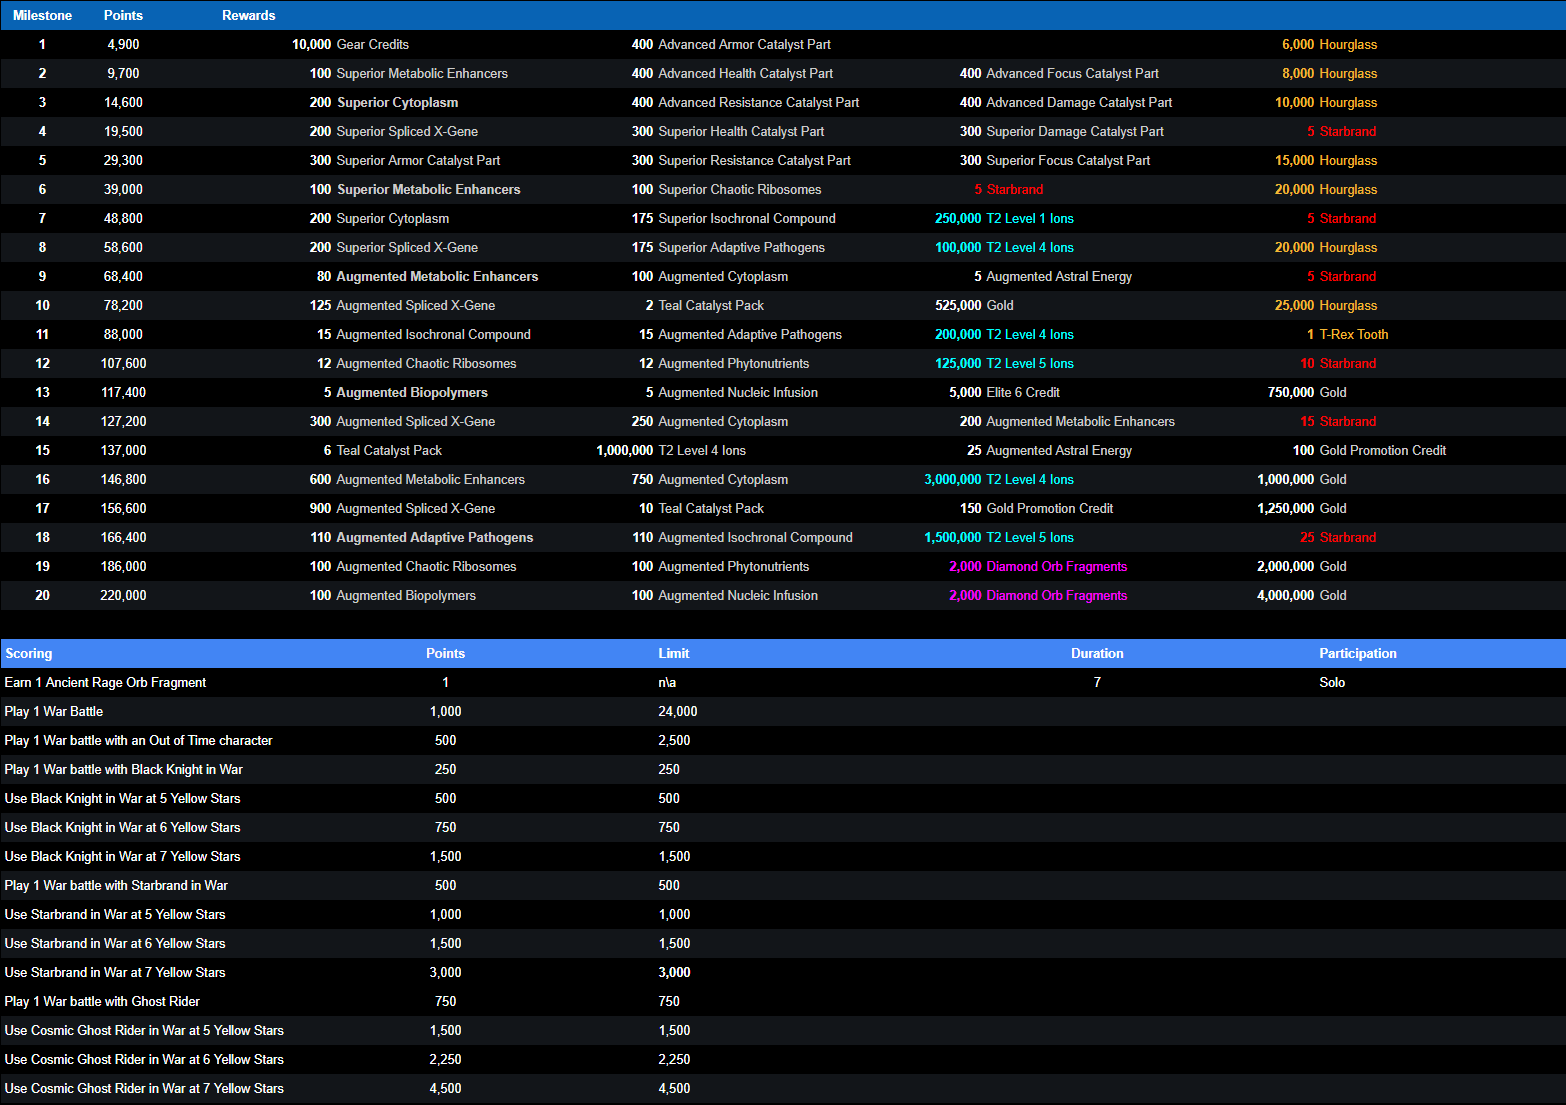Click the Rewards column header
1566x1105 pixels.
tap(248, 15)
